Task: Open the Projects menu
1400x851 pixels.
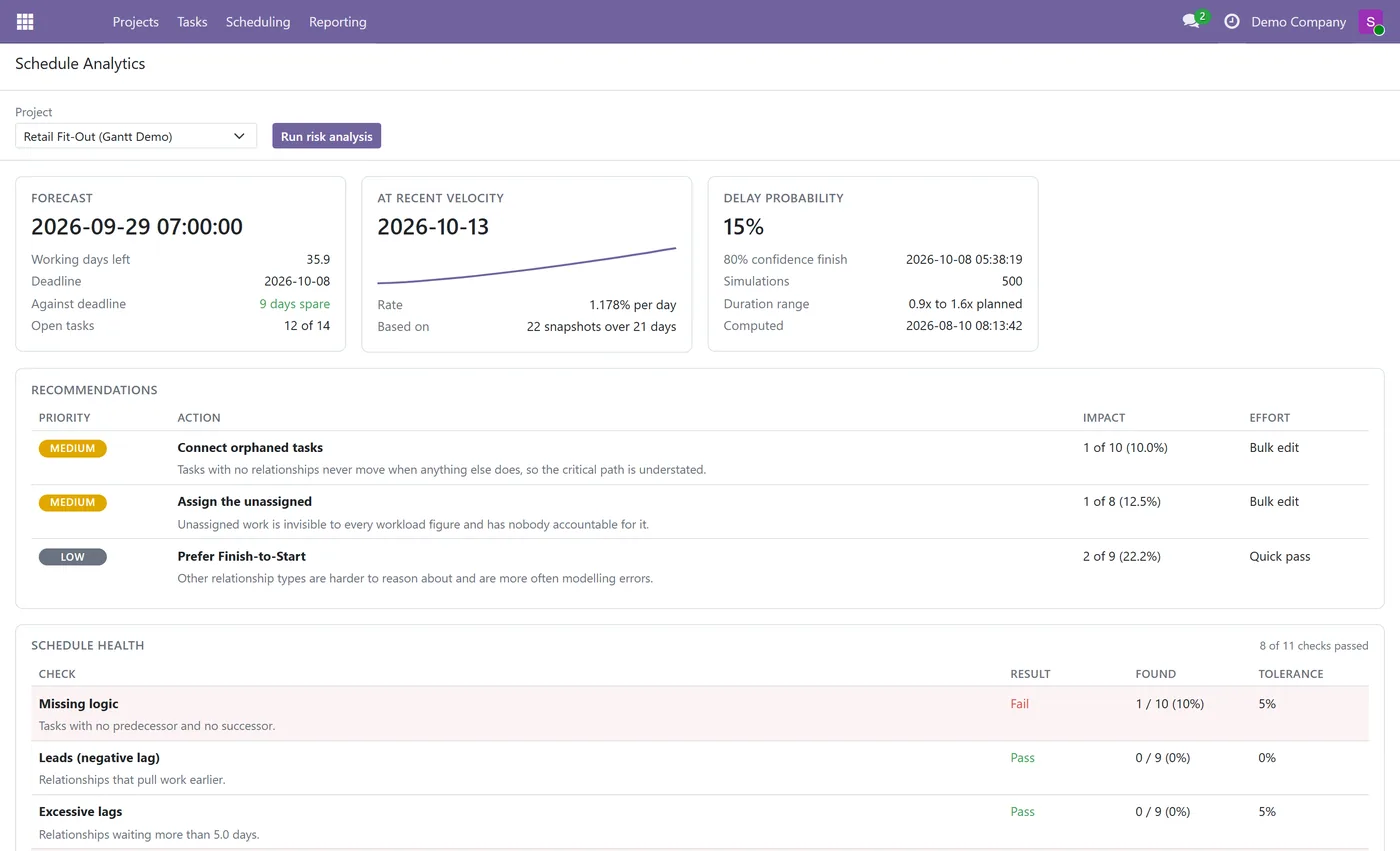Action: tap(136, 22)
